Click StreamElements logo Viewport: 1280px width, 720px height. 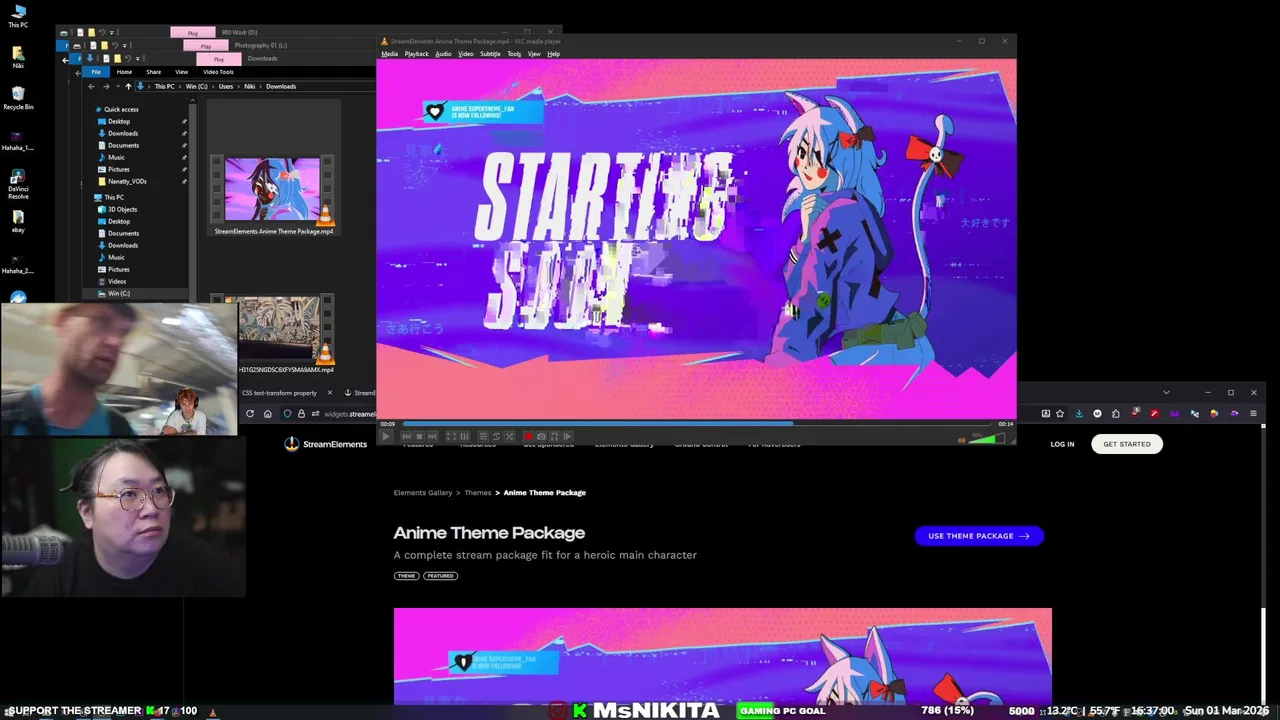(326, 444)
